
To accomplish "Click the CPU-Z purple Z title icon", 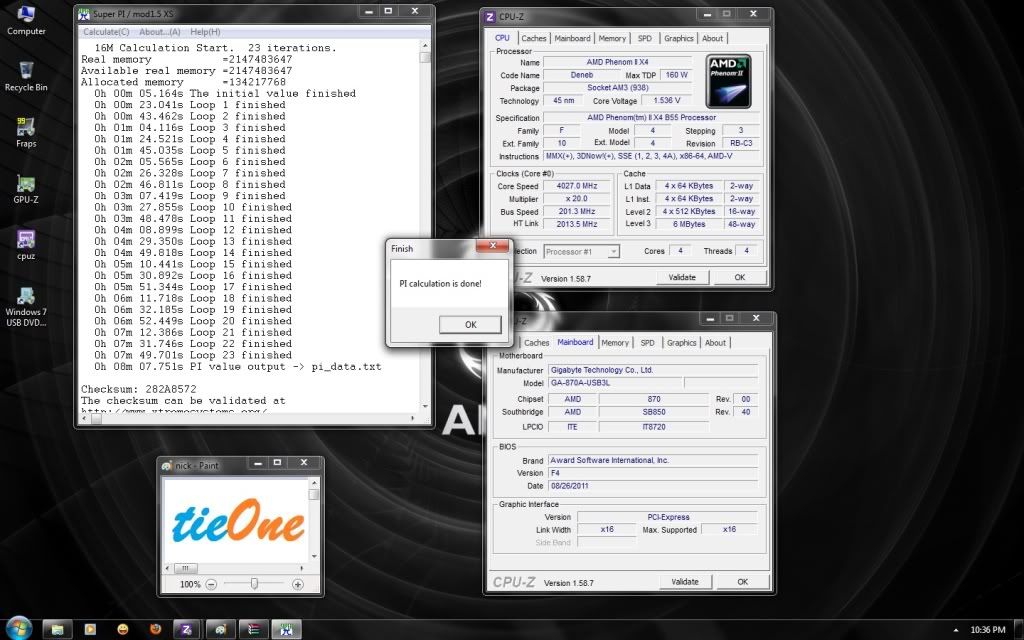I will point(490,17).
